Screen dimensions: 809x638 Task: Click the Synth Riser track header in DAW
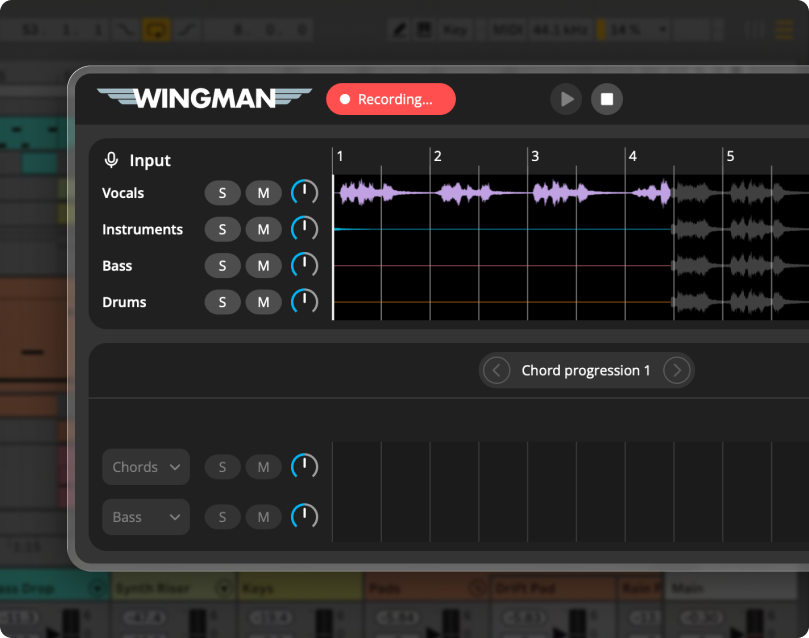point(173,588)
